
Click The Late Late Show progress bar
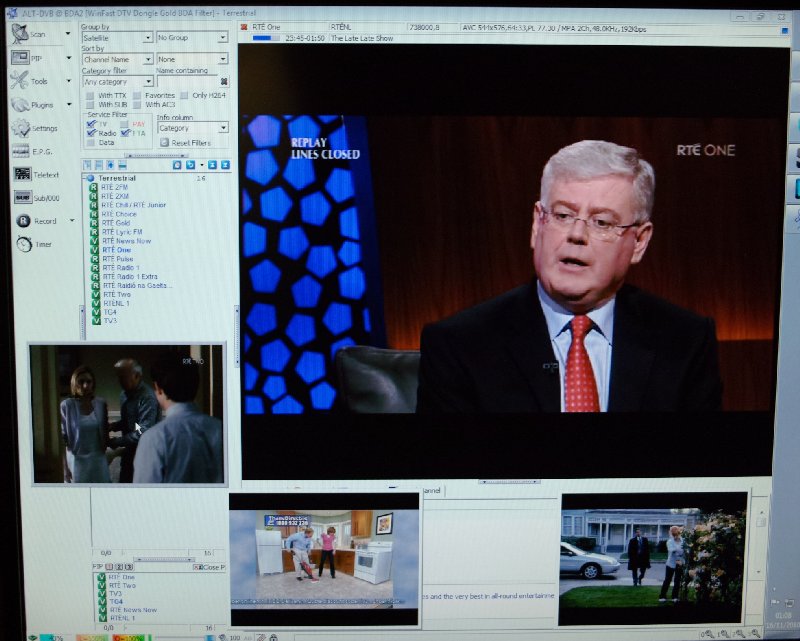pos(266,38)
